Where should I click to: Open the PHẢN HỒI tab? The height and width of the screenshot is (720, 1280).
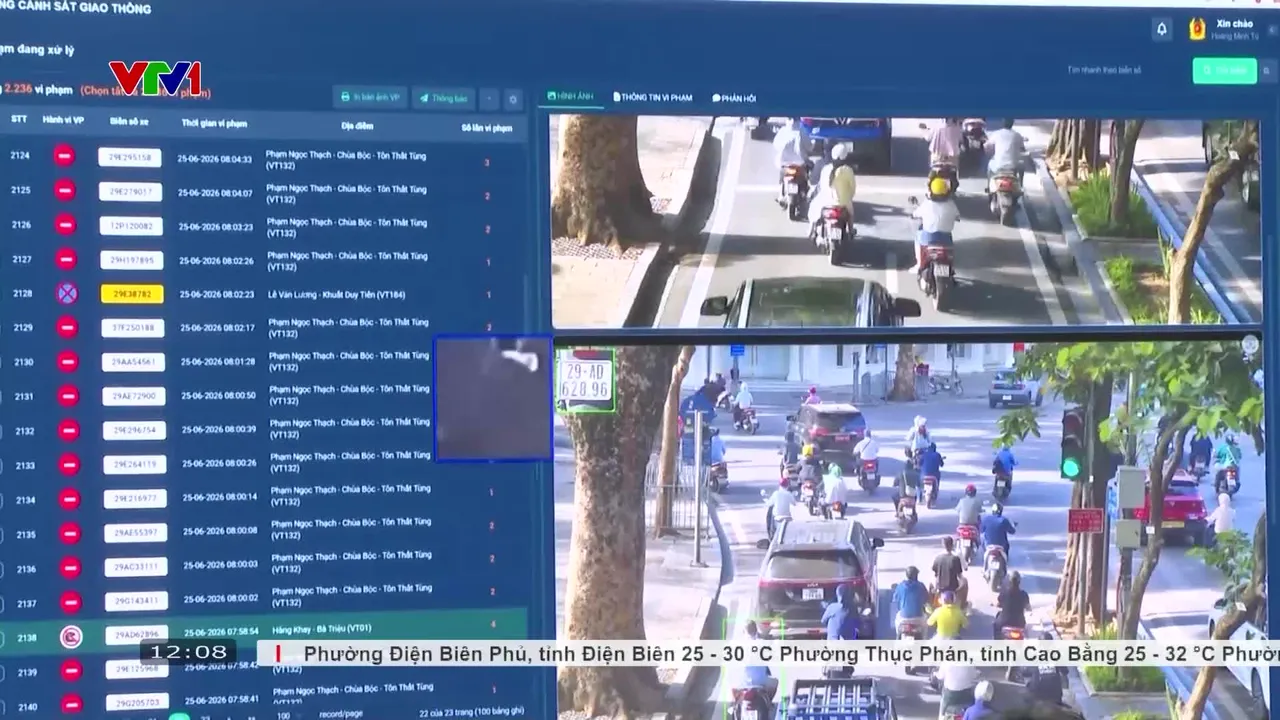coord(734,98)
